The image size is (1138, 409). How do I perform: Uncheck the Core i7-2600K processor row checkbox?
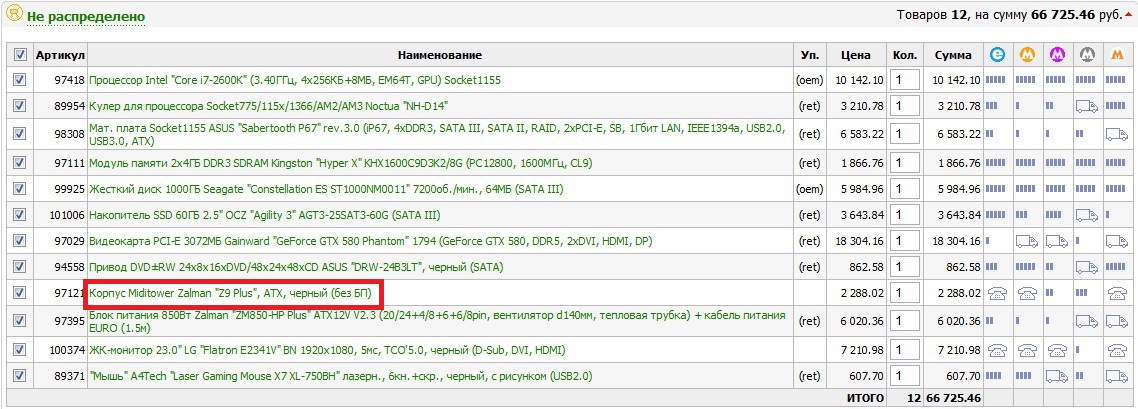click(20, 80)
